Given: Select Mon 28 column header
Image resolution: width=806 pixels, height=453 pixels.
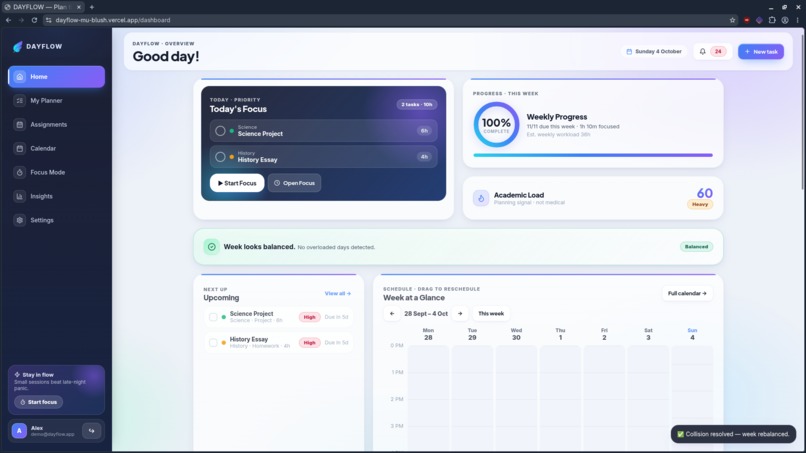Looking at the screenshot, I should [x=428, y=334].
